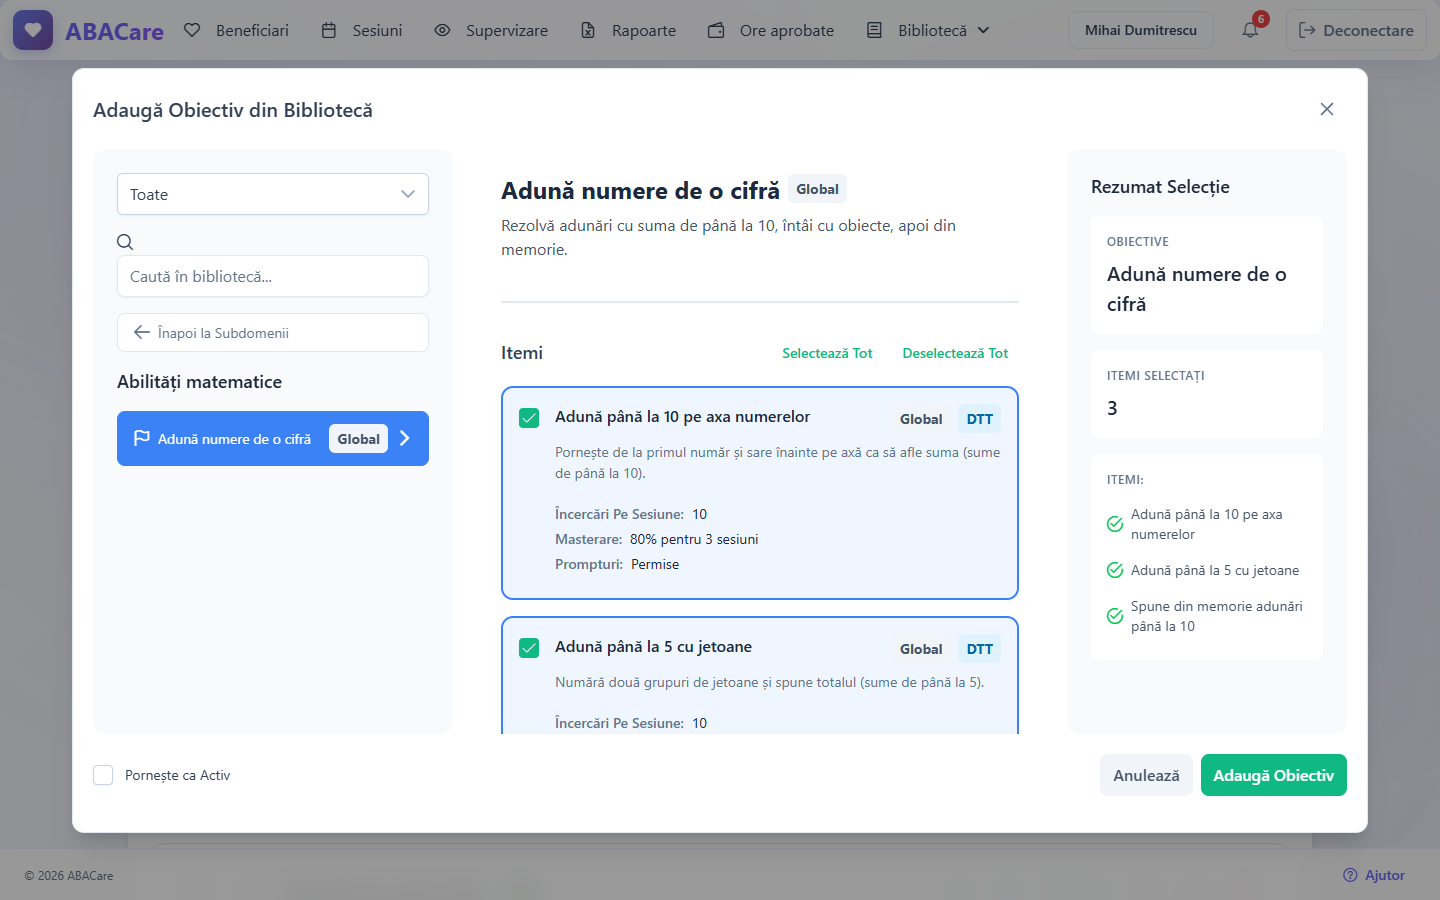Image resolution: width=1440 pixels, height=900 pixels.
Task: Uncheck Adună până la 5 cu jetoane
Action: [x=529, y=648]
